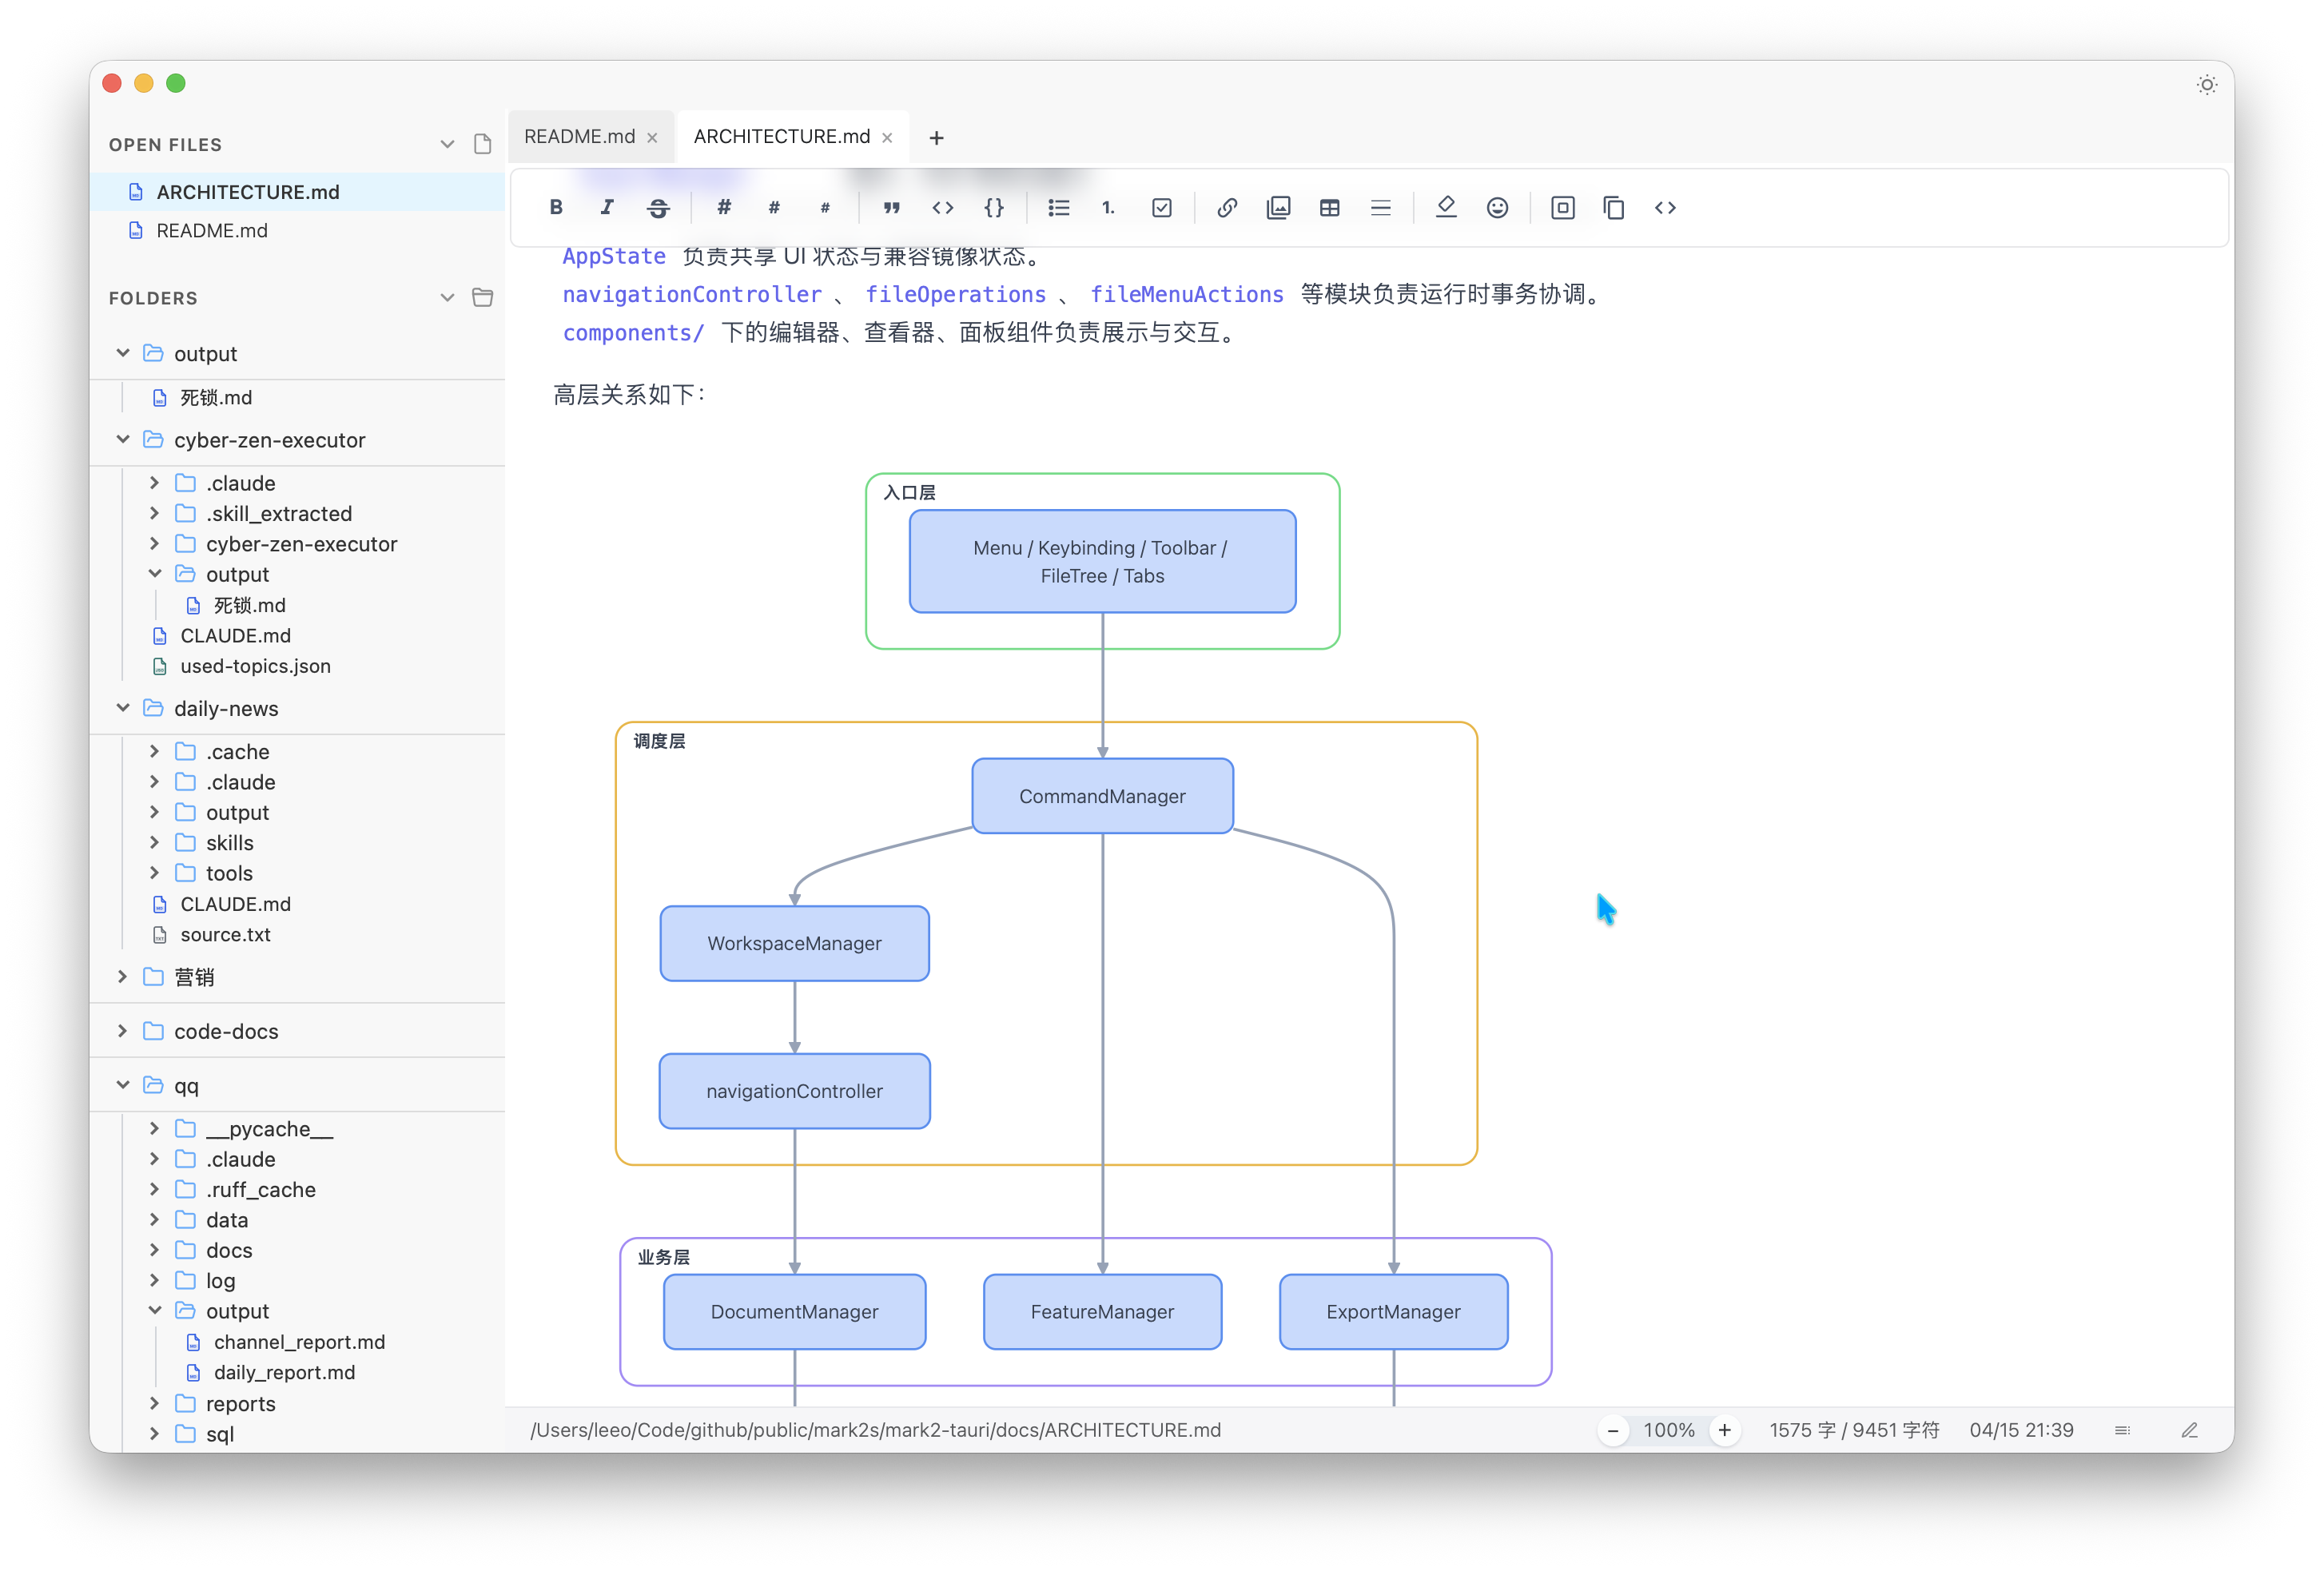Screen dimensions: 2324x1571
Task: Click word count '1575 字 / 9451 字符'
Action: (1853, 1430)
